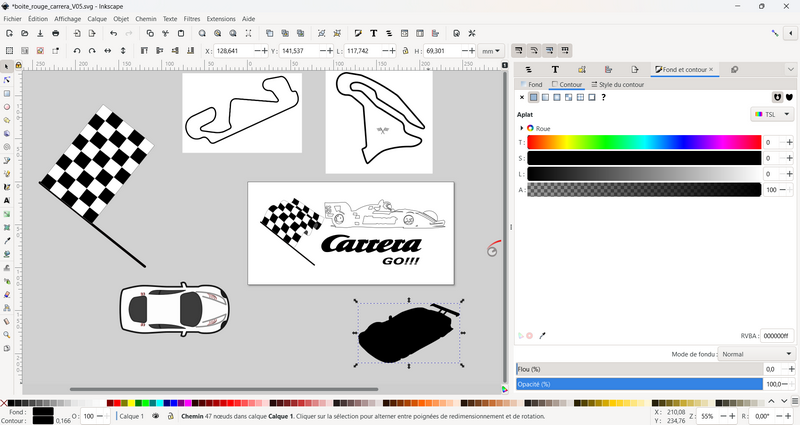Select the Node editing tool
Screen dimensions: 800x425
[x=7, y=80]
